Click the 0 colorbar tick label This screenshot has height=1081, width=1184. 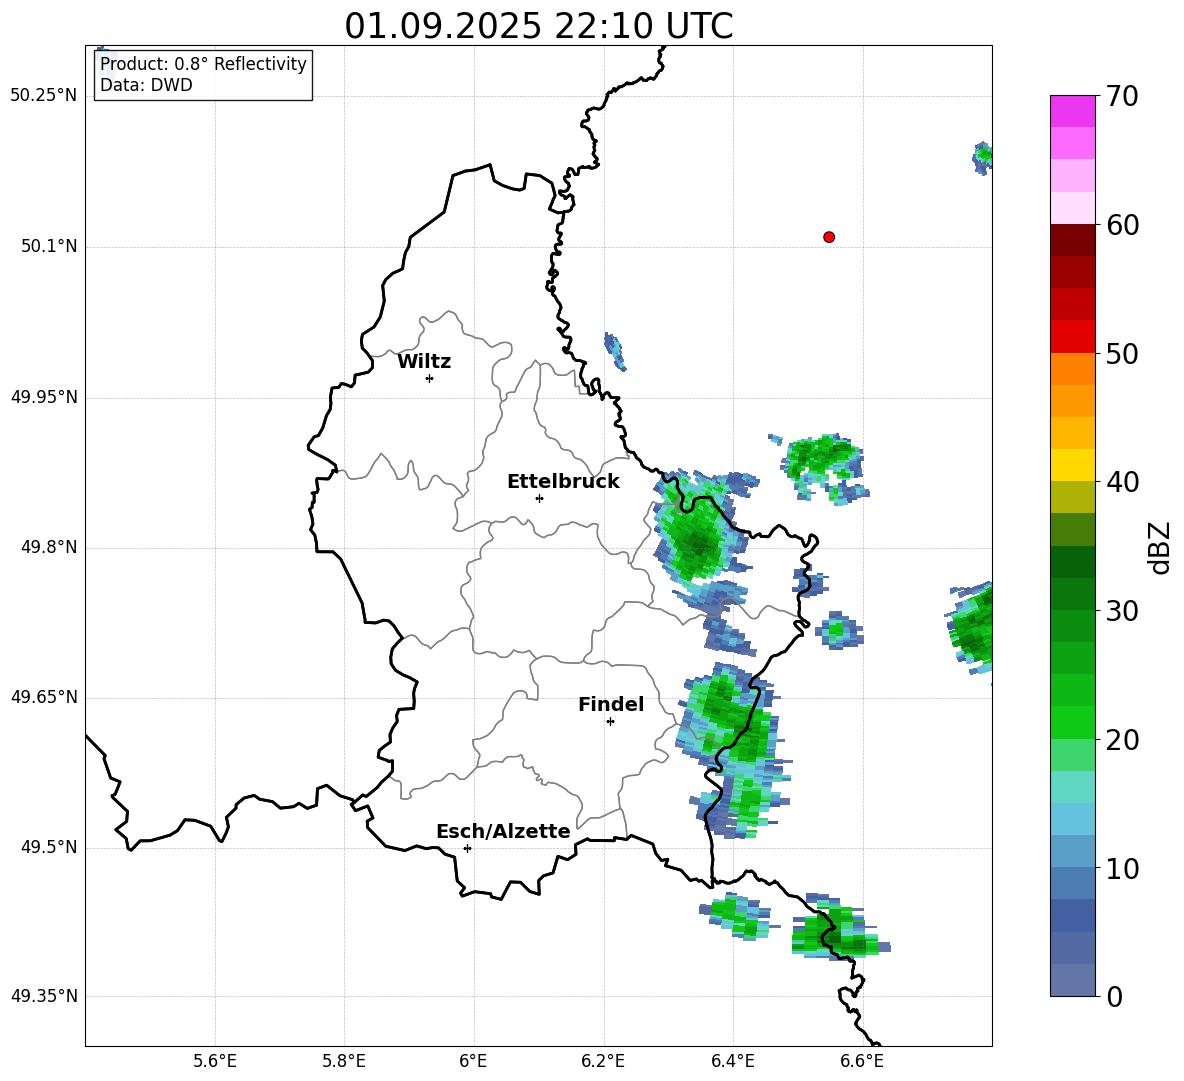pos(1114,996)
